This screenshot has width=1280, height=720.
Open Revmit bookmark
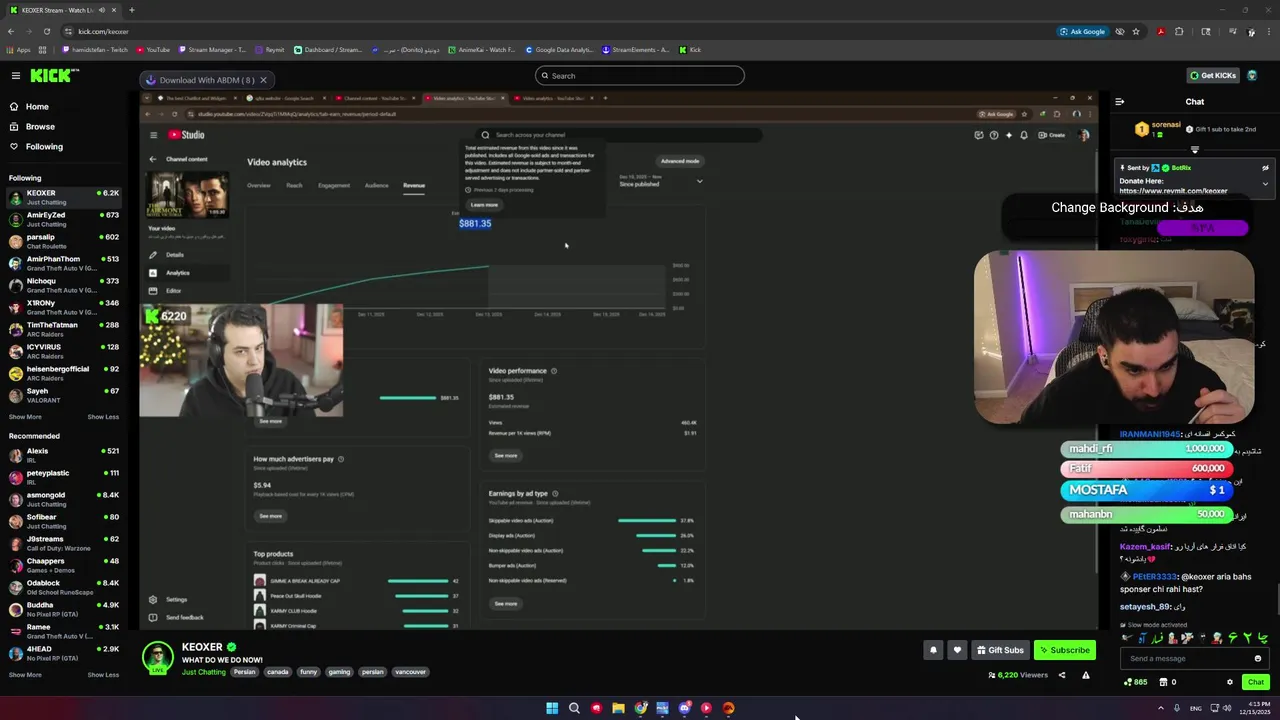click(269, 49)
